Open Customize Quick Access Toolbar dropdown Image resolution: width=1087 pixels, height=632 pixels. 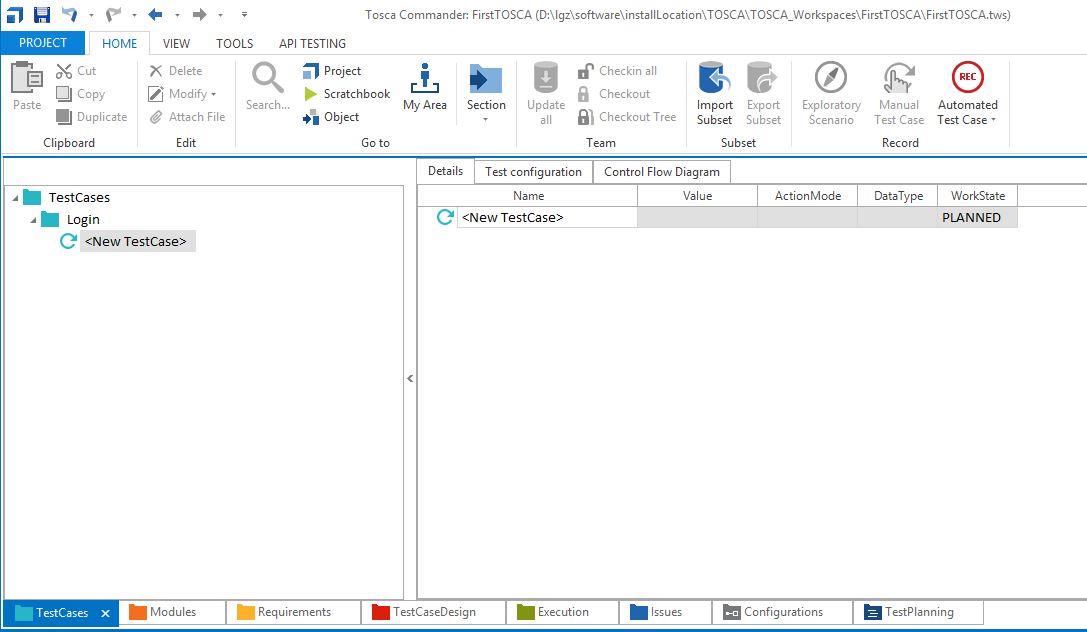tap(244, 14)
